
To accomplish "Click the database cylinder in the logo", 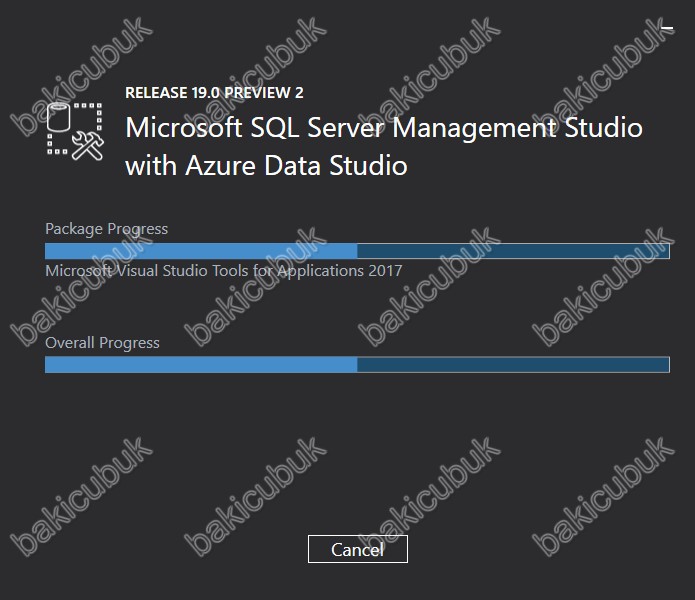I will (x=59, y=117).
